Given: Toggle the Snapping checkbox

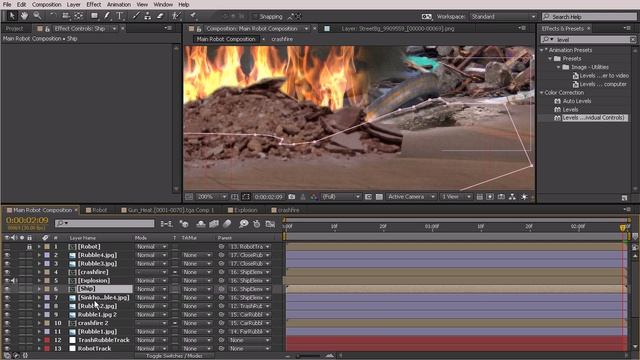Looking at the screenshot, I should (255, 16).
